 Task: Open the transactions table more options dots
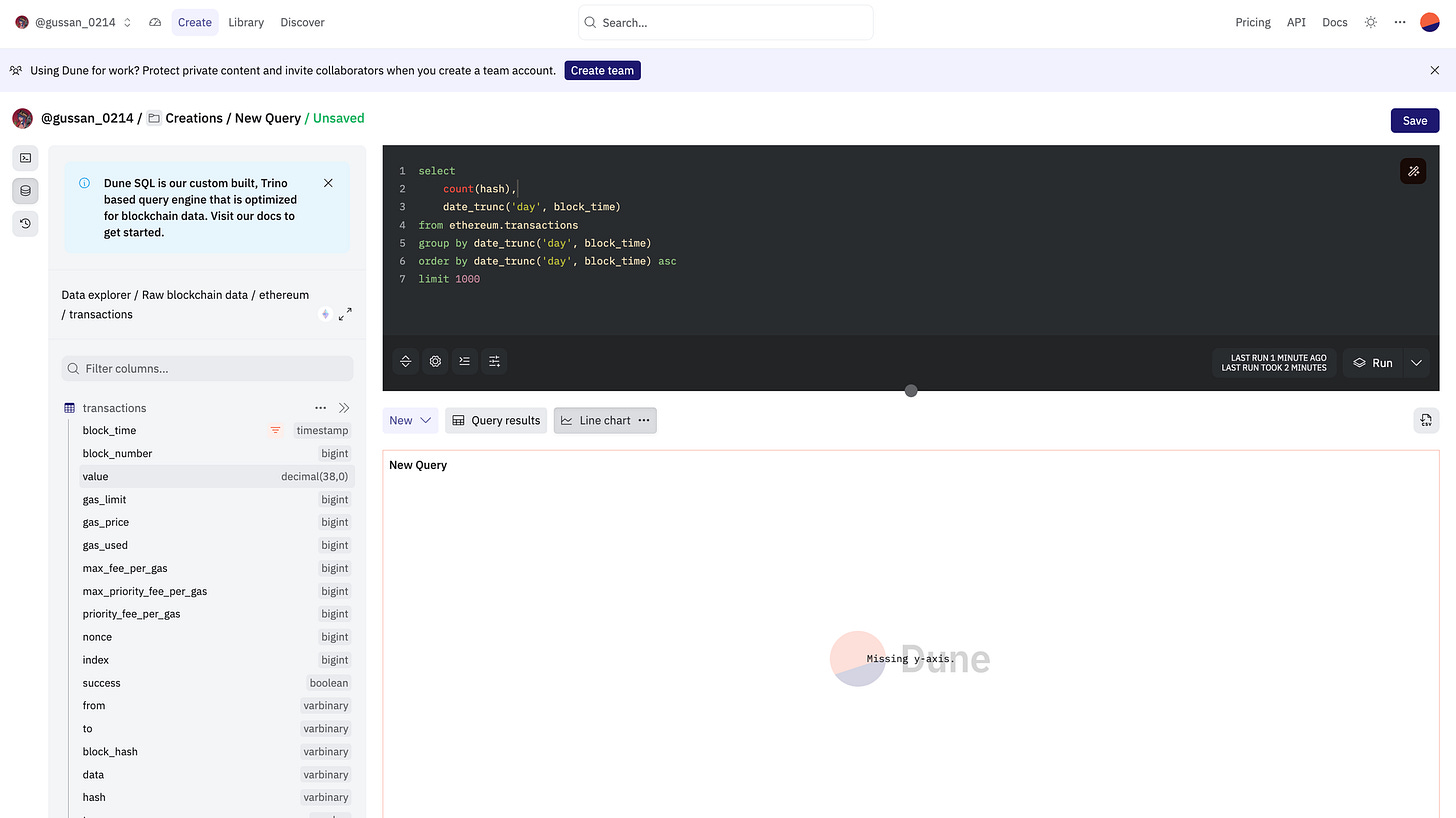pyautogui.click(x=320, y=408)
